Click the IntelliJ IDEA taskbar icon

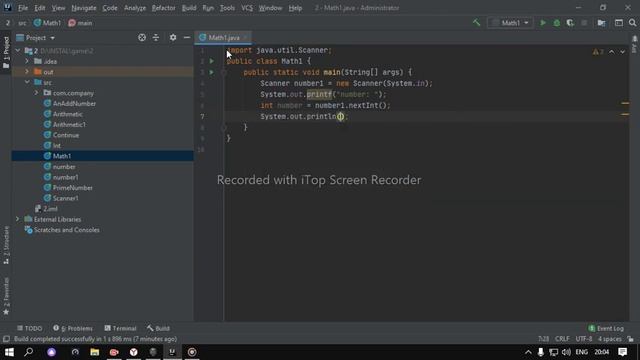point(172,352)
